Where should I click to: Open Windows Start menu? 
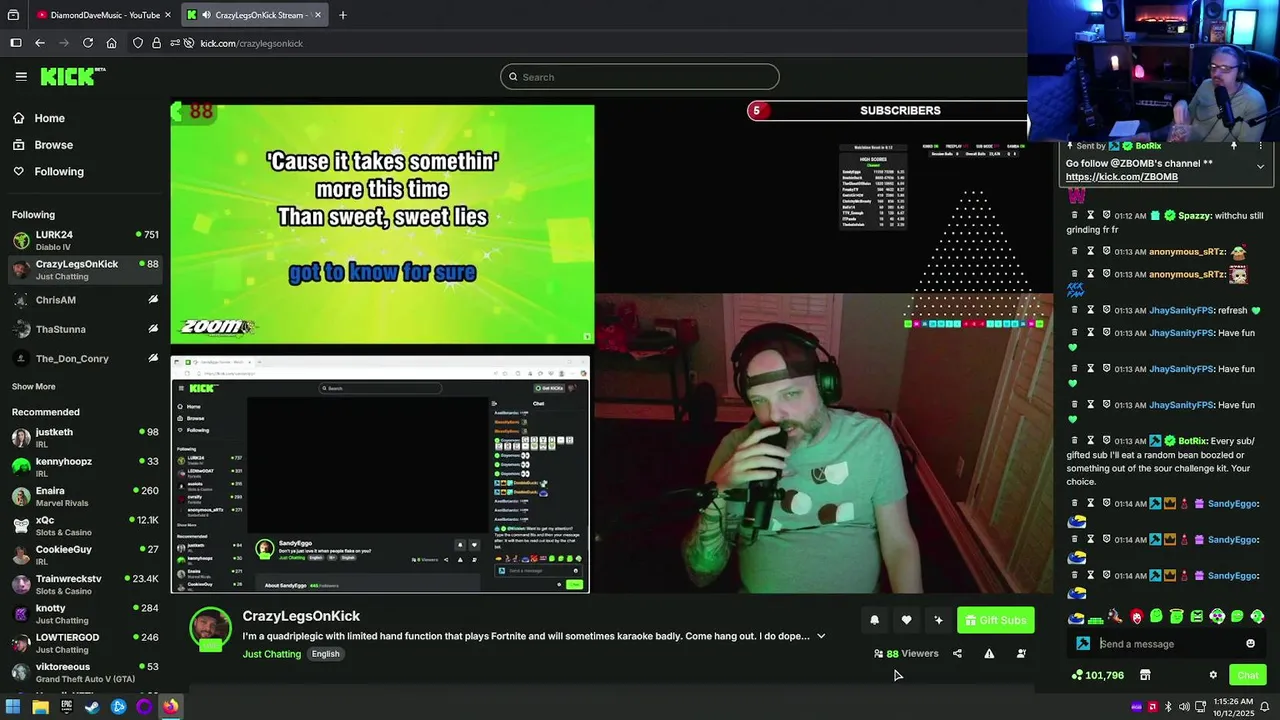[x=13, y=707]
